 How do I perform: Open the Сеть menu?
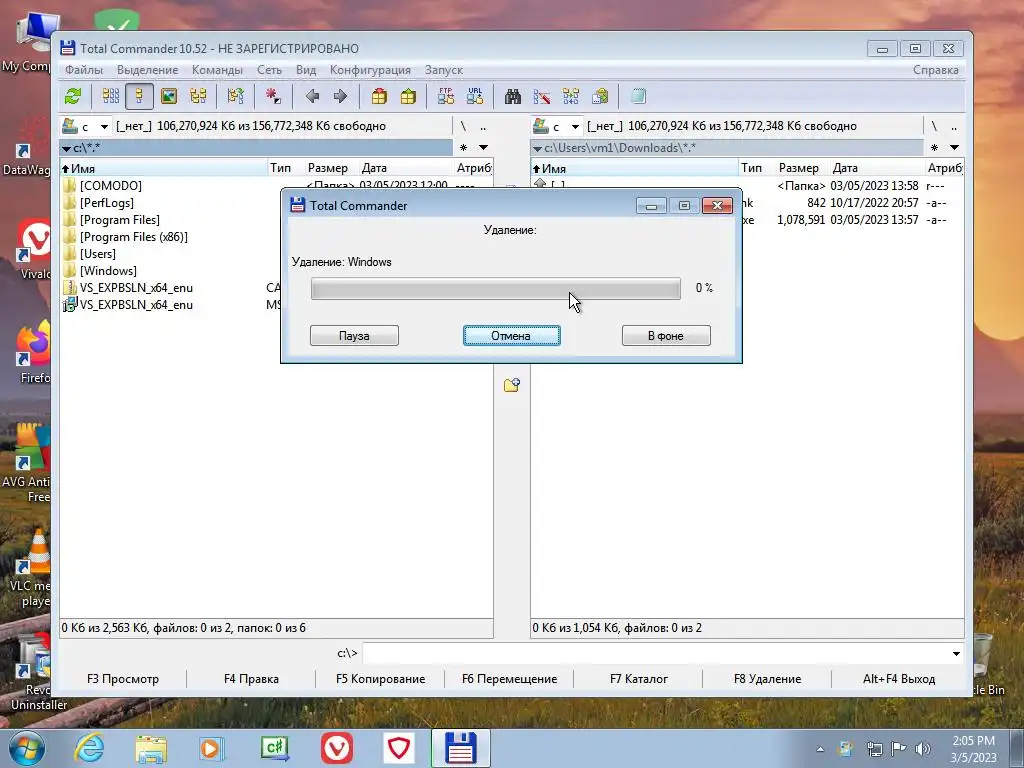tap(269, 70)
